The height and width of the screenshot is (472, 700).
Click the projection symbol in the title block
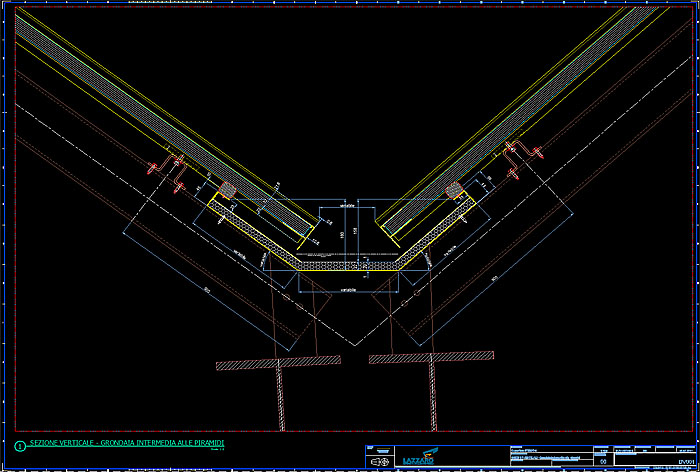379,462
